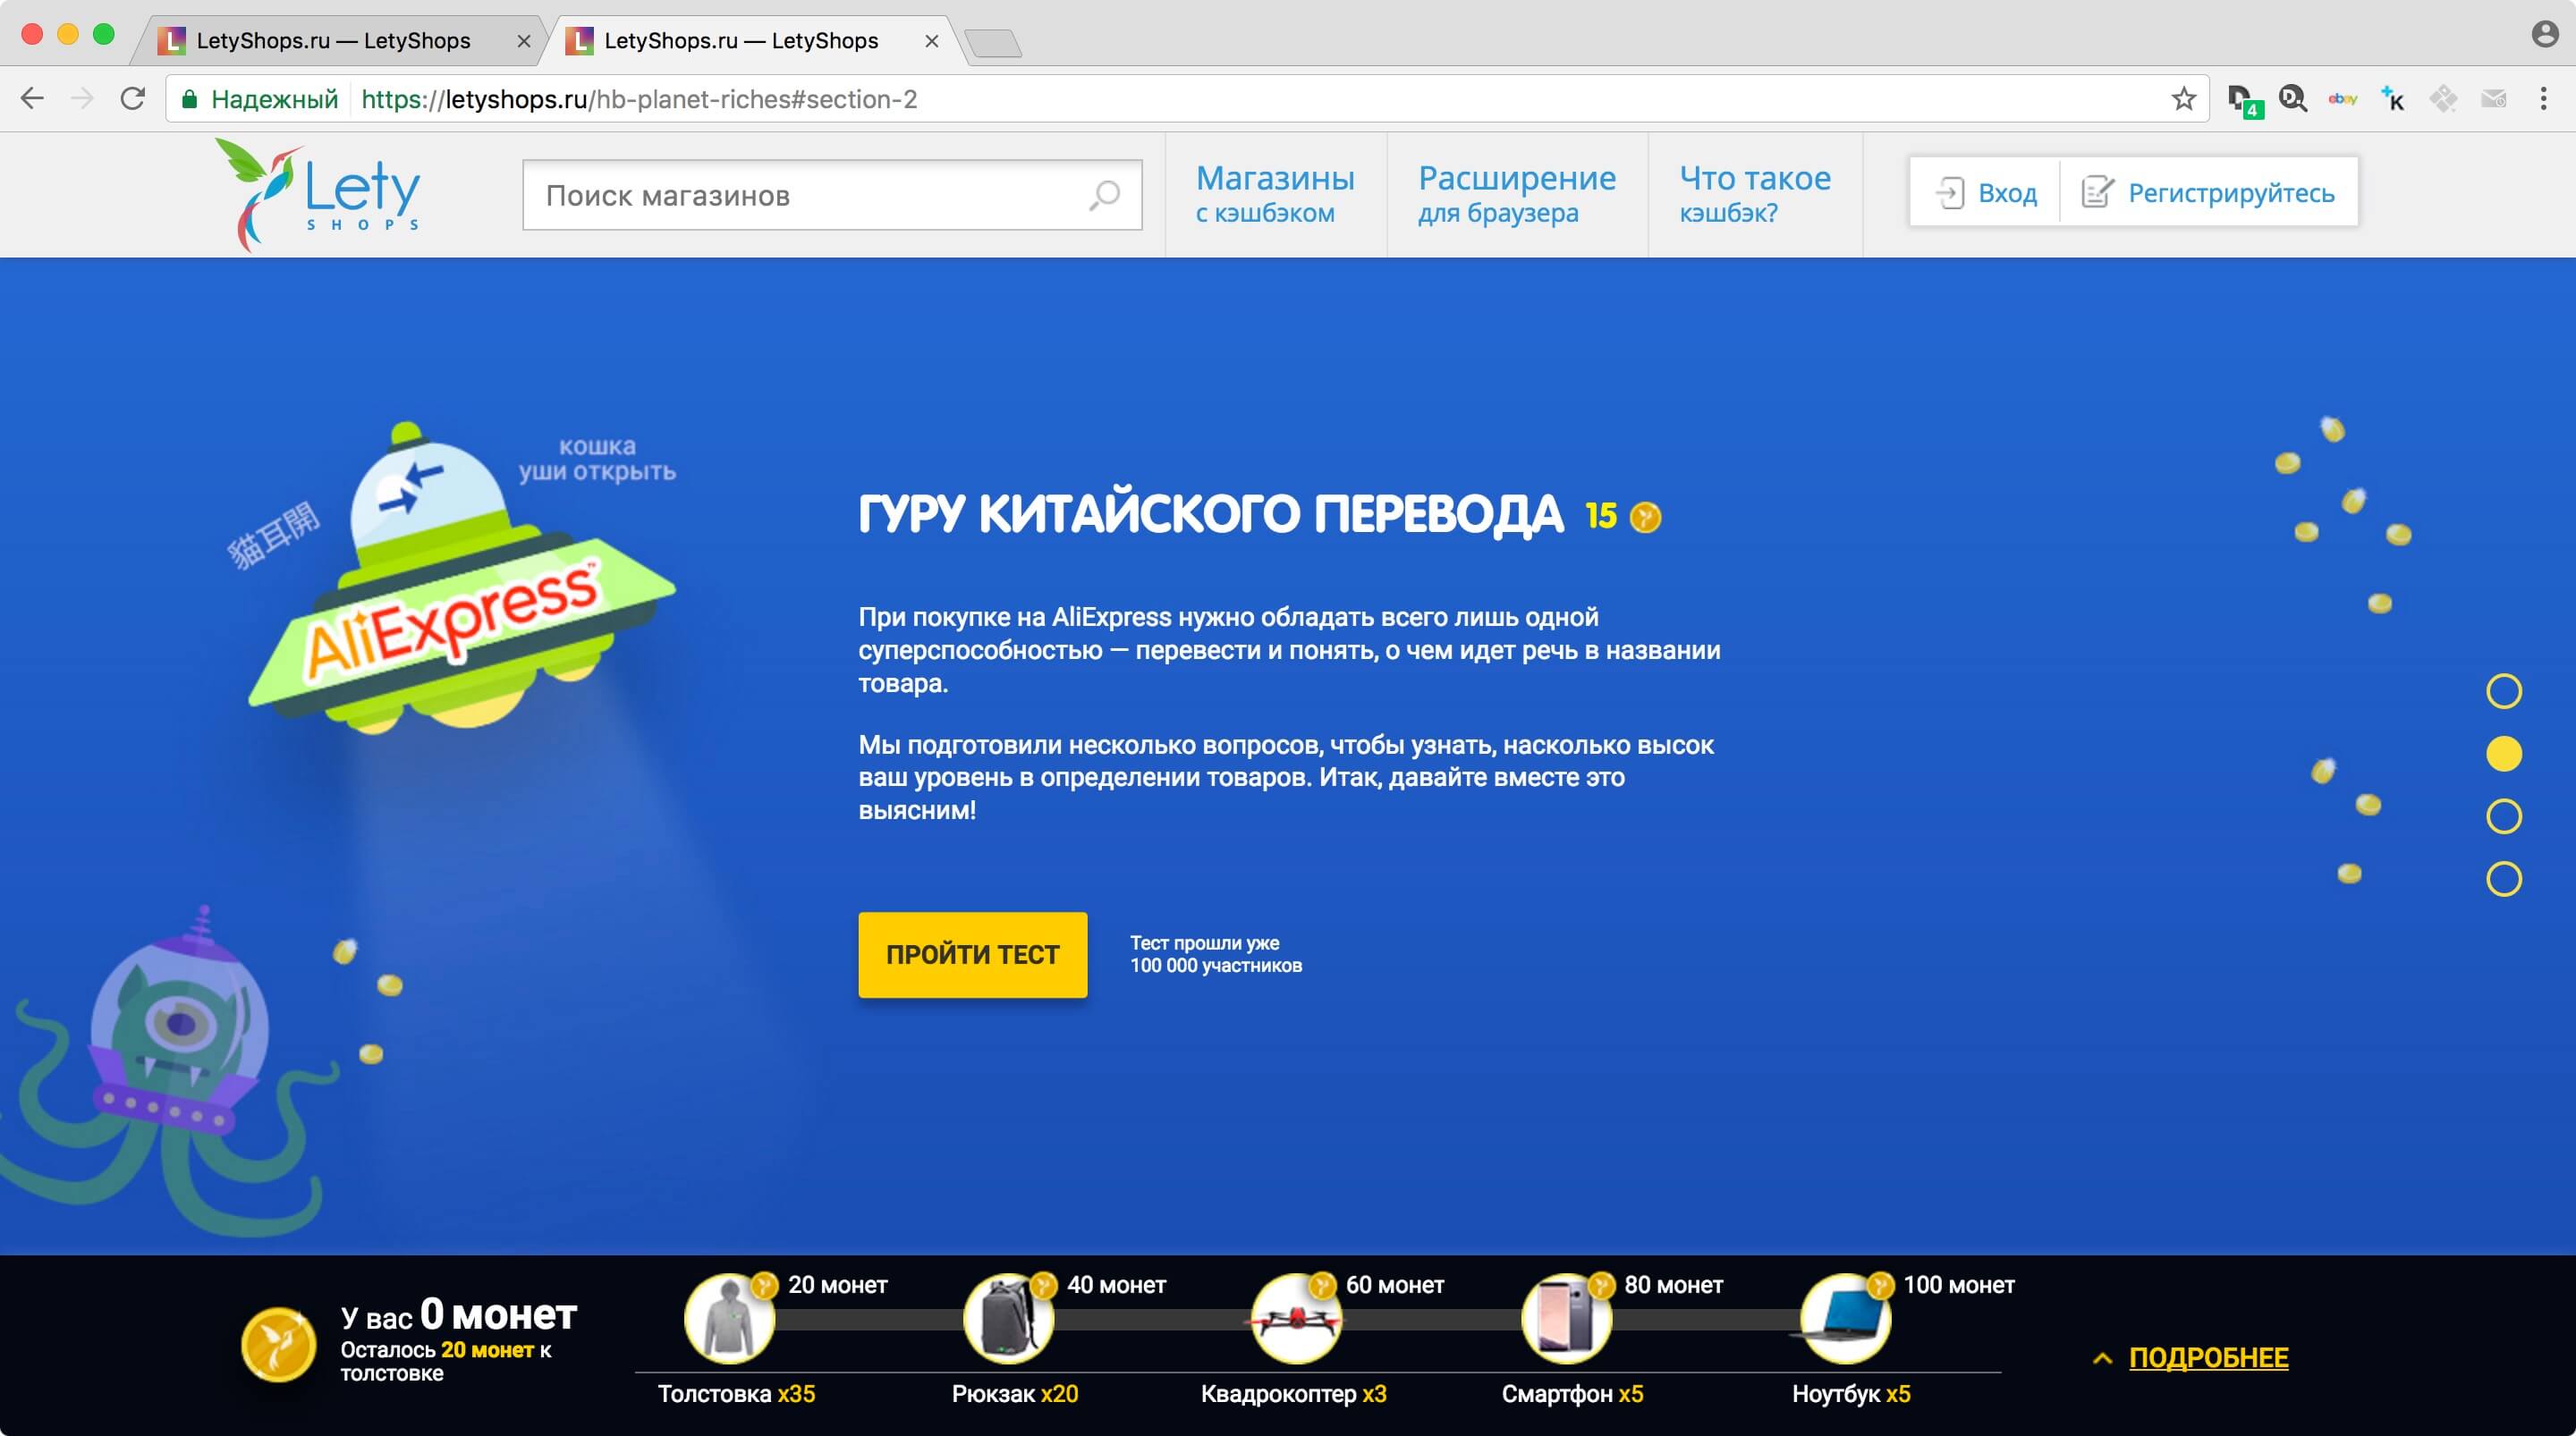Expand details with the ПОДРОБНЕЕ chevron arrow
Screen dimensions: 2576x1436
click(2103, 1358)
